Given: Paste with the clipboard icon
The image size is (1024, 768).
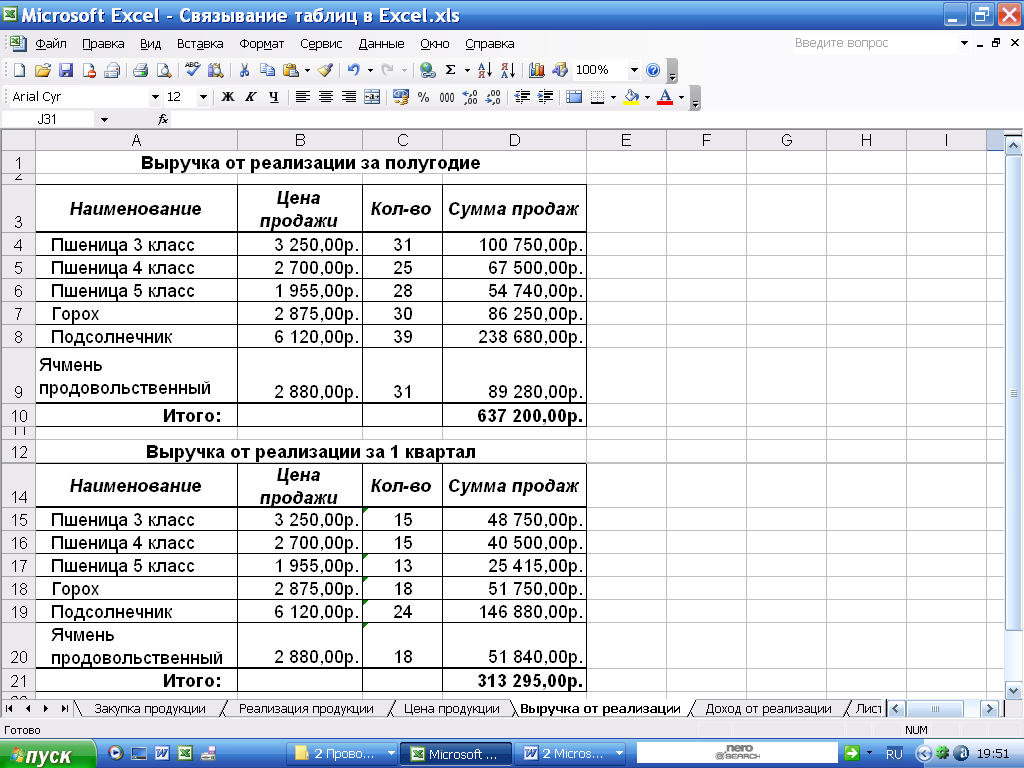Looking at the screenshot, I should tap(291, 70).
